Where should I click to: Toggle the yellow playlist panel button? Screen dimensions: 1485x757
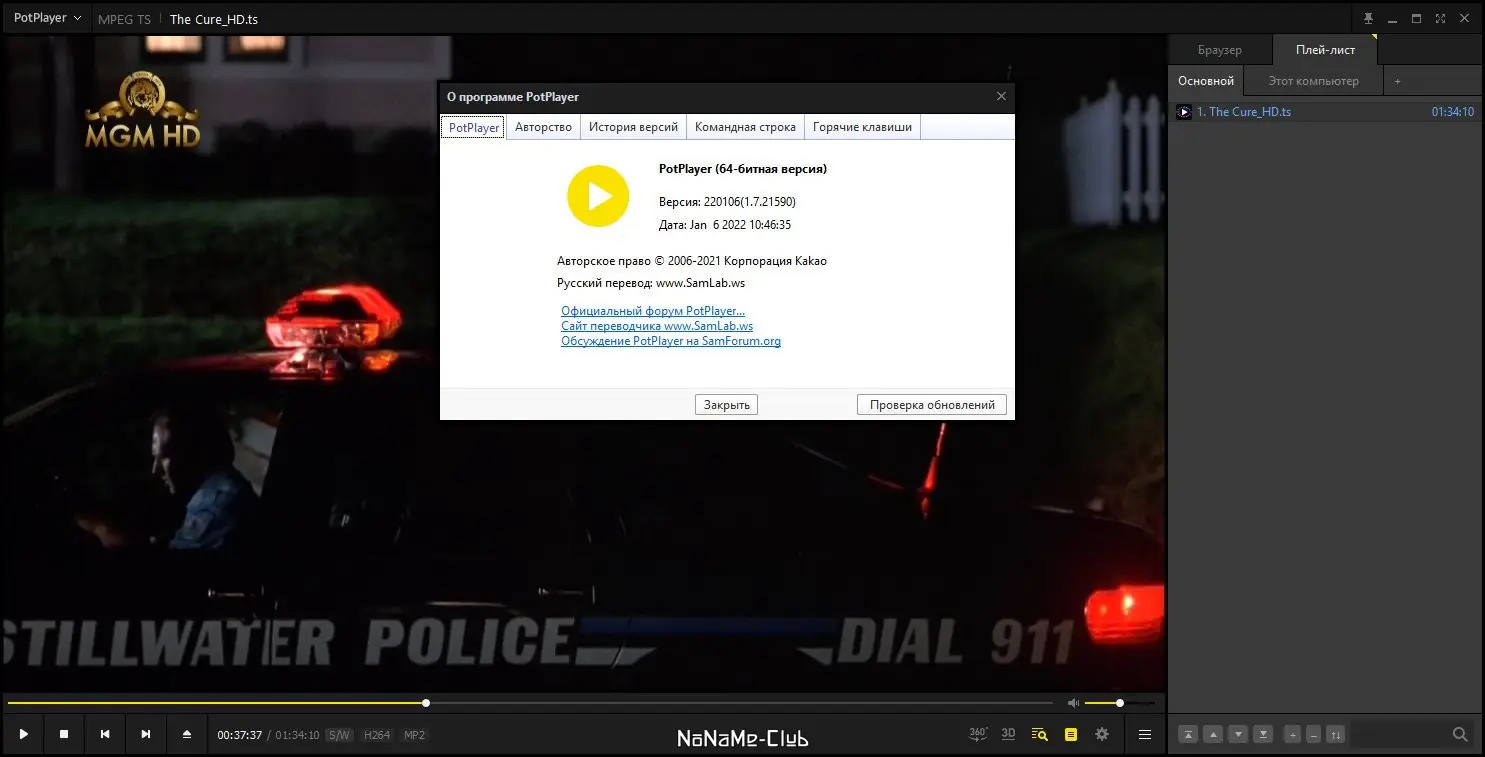(1071, 734)
